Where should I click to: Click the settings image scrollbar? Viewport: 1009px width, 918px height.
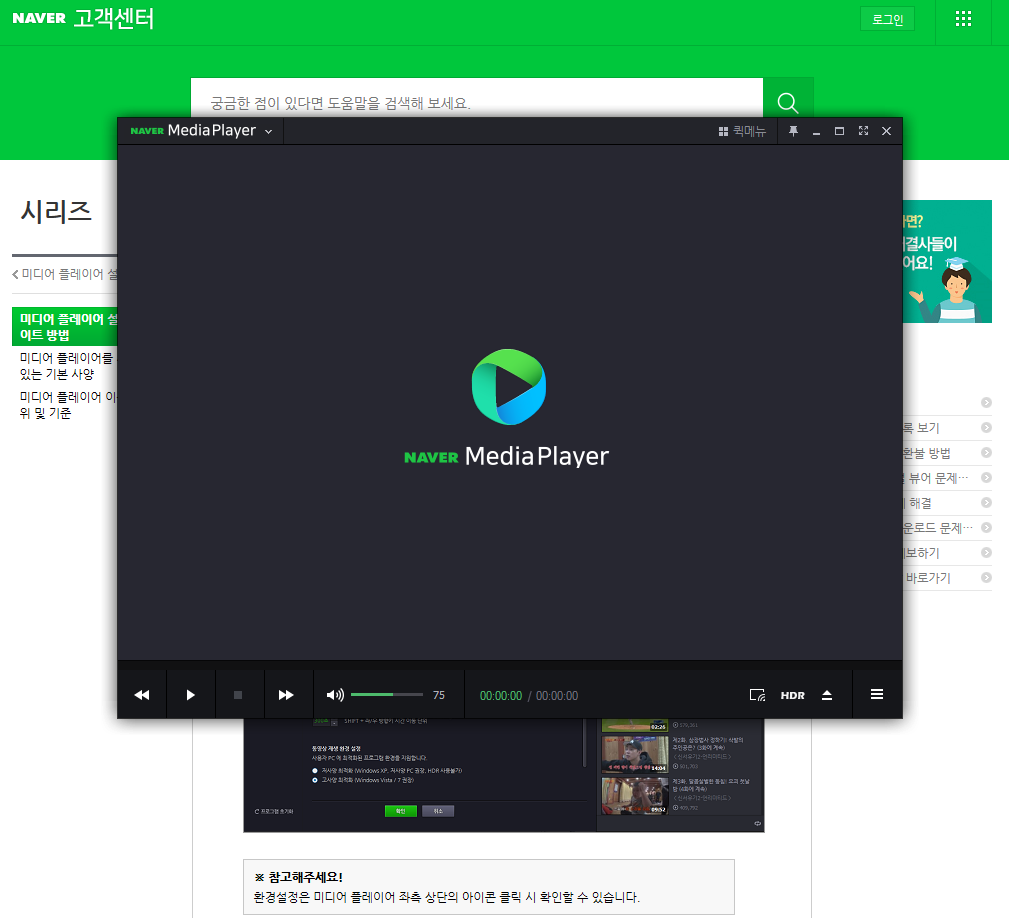584,743
